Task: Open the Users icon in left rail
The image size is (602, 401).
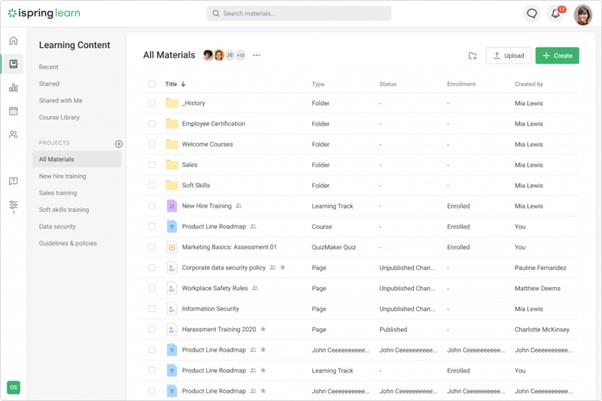Action: pos(13,134)
